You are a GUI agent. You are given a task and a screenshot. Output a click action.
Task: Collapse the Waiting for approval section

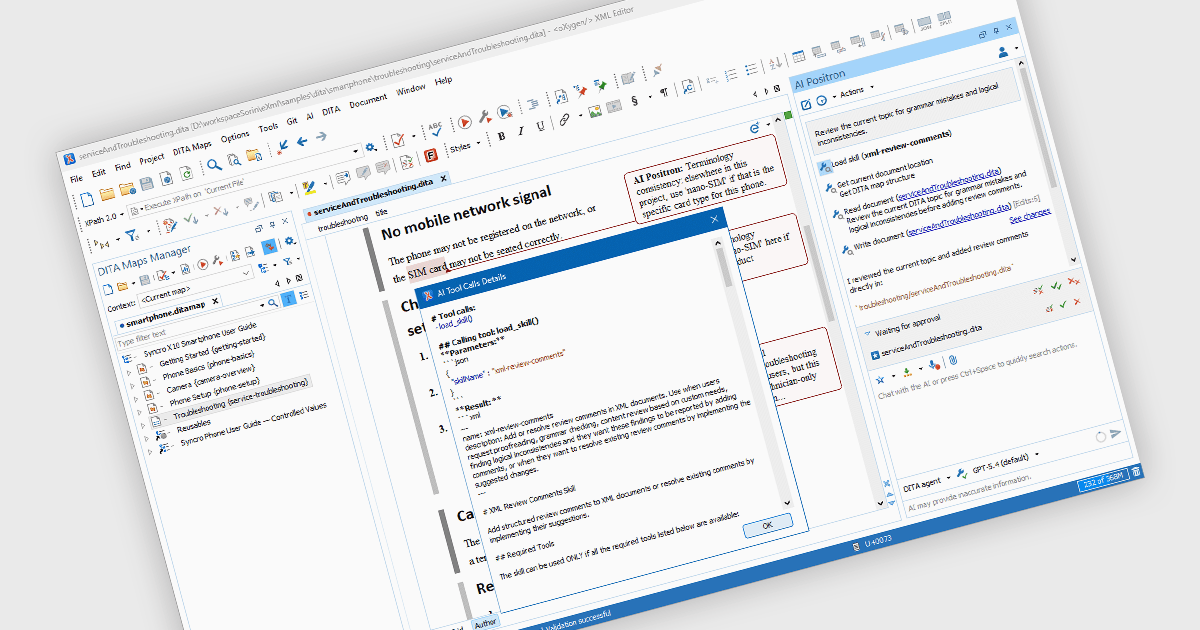868,332
